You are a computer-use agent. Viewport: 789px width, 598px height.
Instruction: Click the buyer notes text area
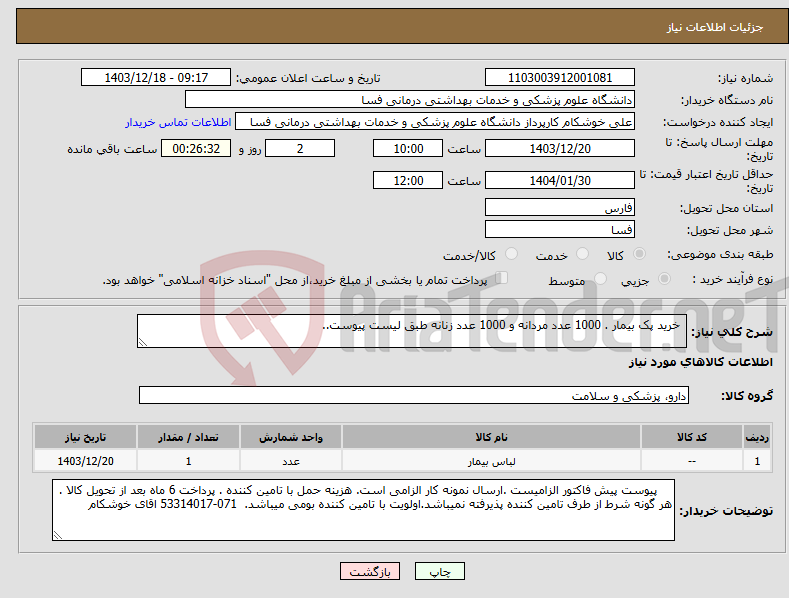363,510
